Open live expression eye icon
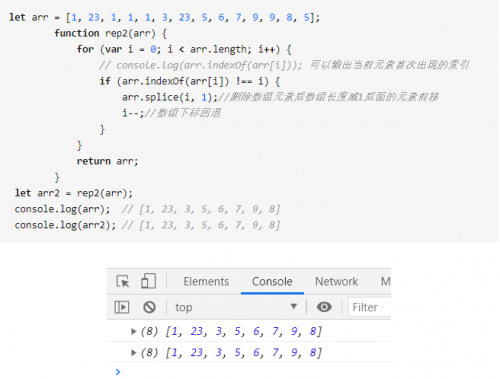 pos(324,307)
